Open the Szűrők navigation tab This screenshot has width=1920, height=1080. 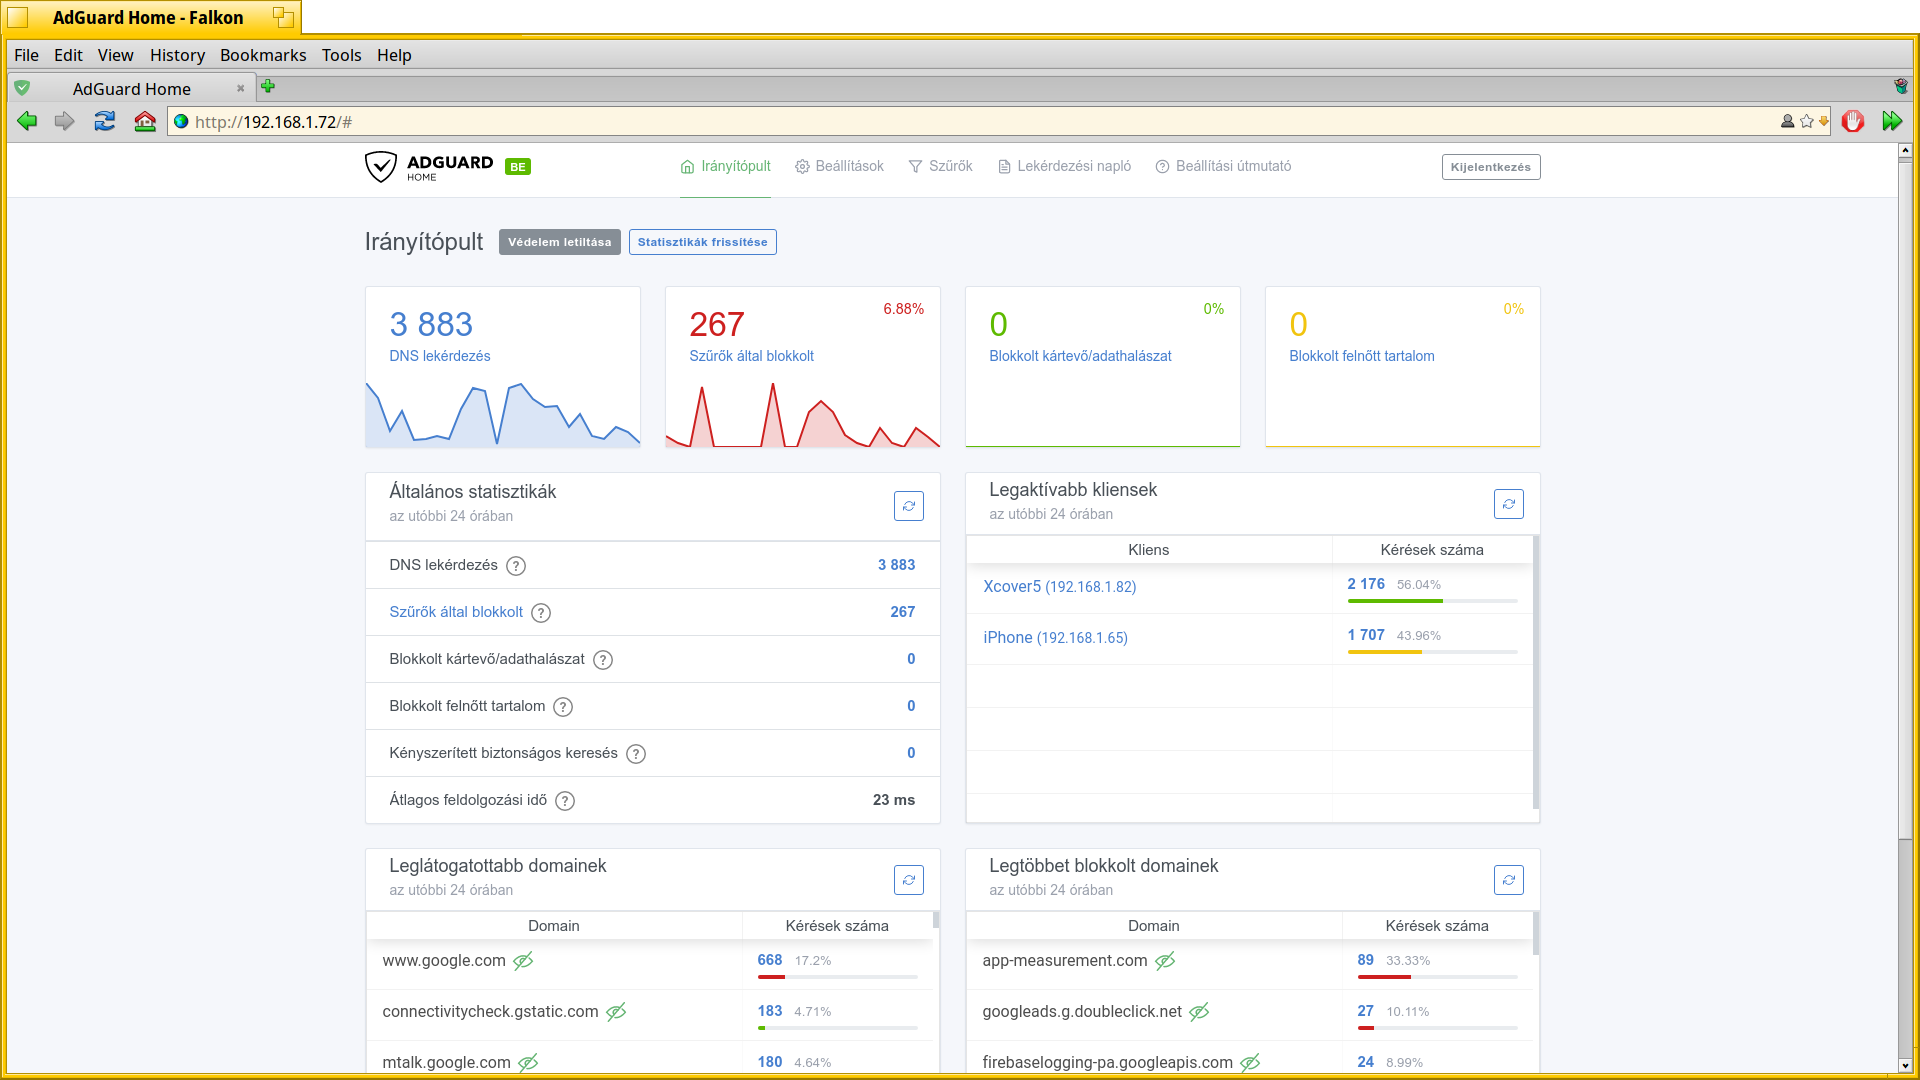point(940,166)
